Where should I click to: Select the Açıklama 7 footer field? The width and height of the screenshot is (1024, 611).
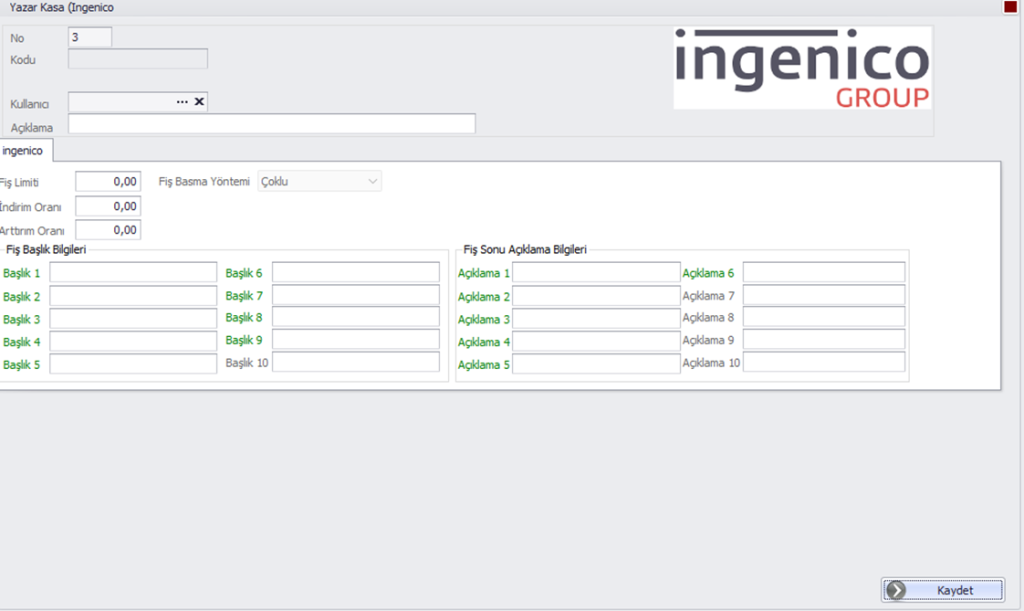click(824, 295)
